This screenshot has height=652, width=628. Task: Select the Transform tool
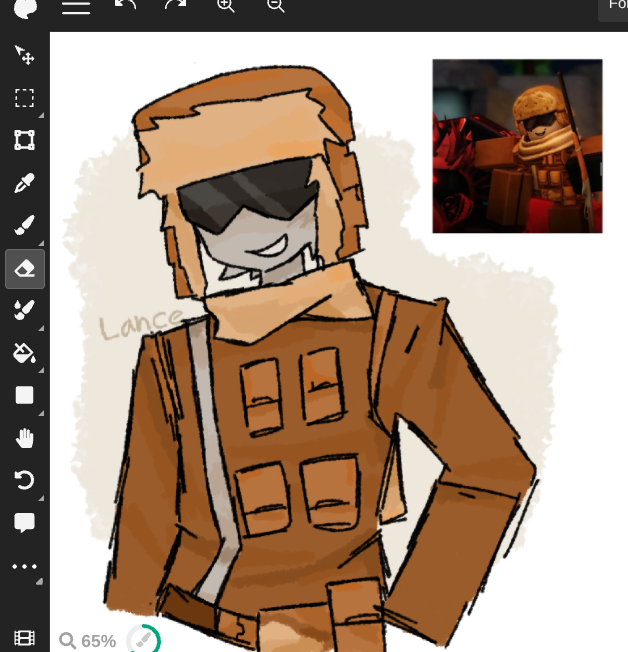tap(25, 140)
